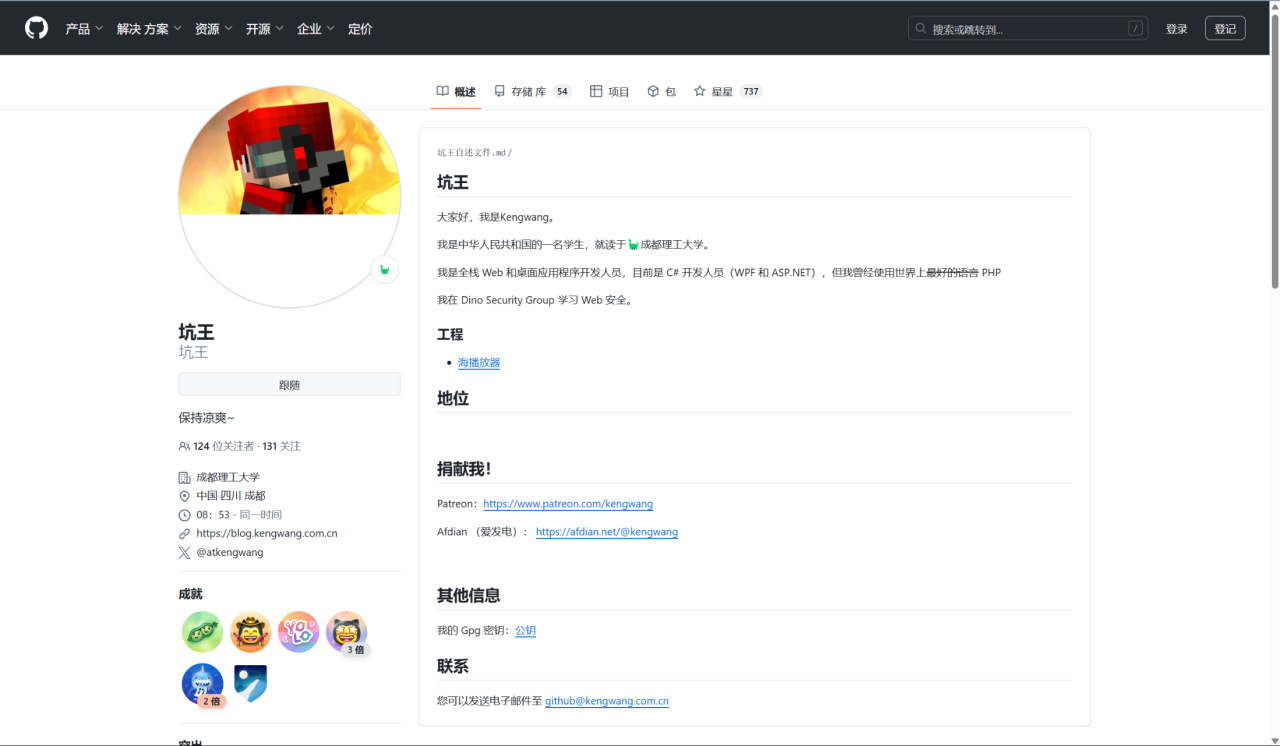Switch to the 项目 projects tab
Viewport: 1280px width, 746px height.
pyautogui.click(x=610, y=91)
